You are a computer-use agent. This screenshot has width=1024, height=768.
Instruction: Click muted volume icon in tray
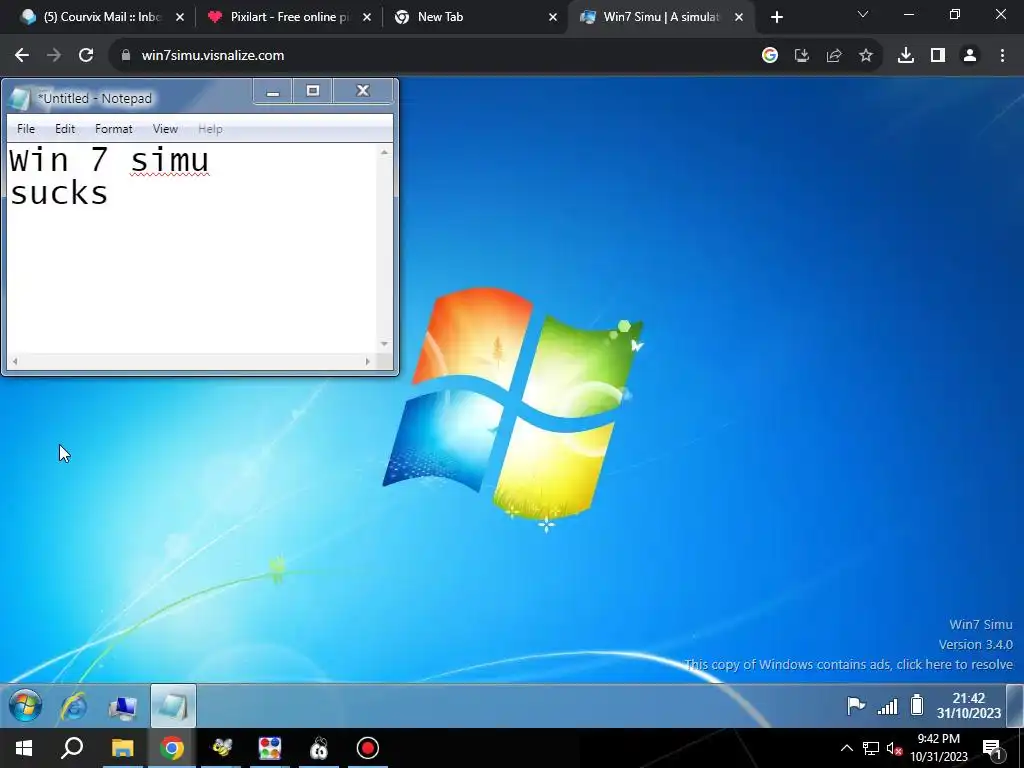point(894,748)
